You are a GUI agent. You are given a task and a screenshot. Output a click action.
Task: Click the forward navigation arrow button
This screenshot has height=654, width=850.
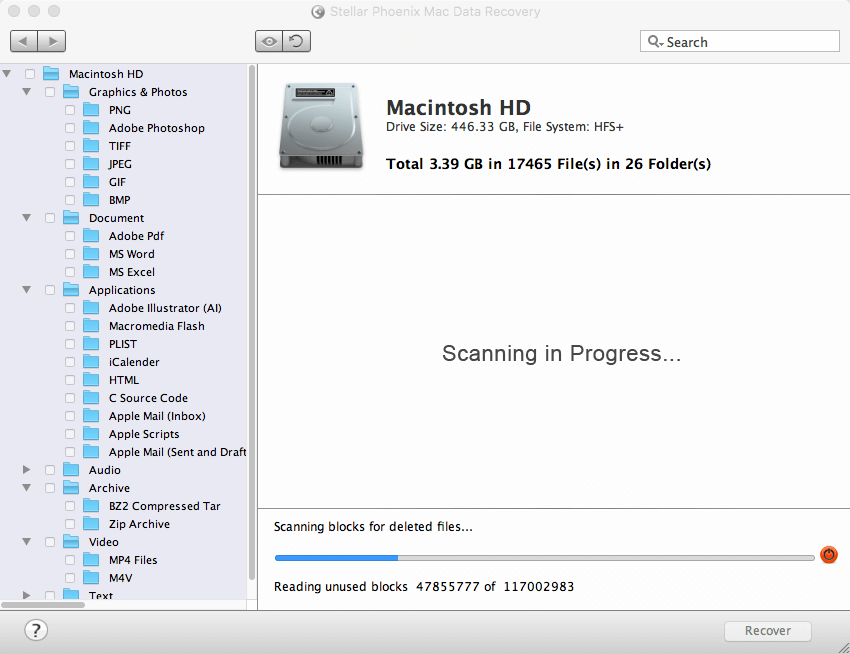point(52,41)
